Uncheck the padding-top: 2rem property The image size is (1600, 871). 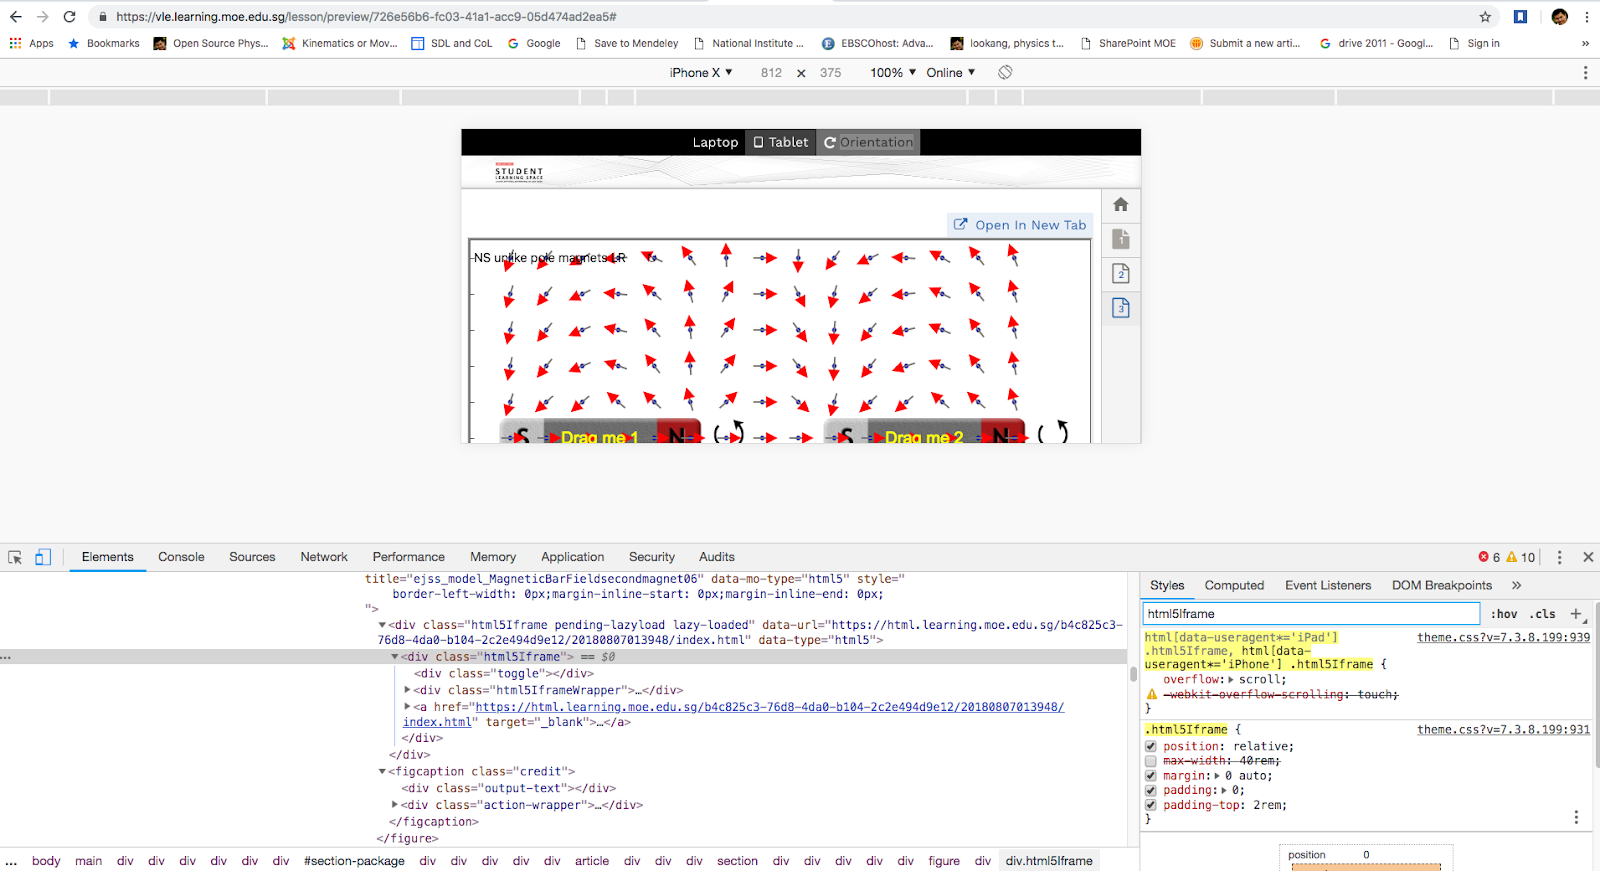click(x=1151, y=805)
